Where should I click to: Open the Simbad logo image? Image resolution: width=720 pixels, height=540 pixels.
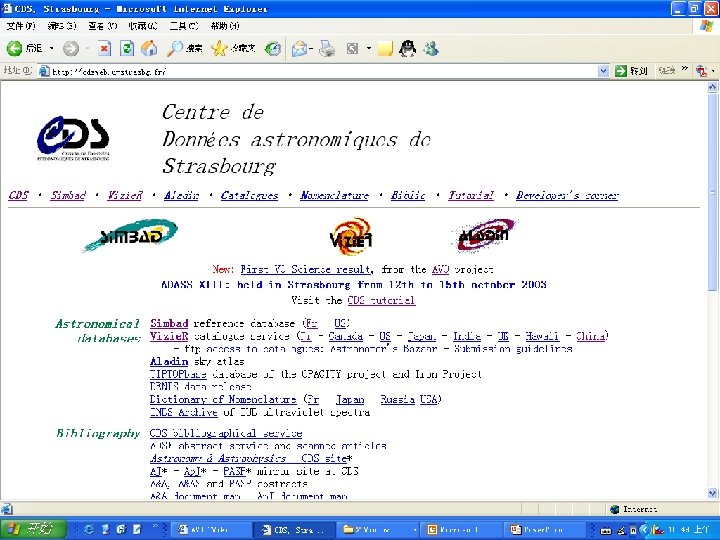130,235
